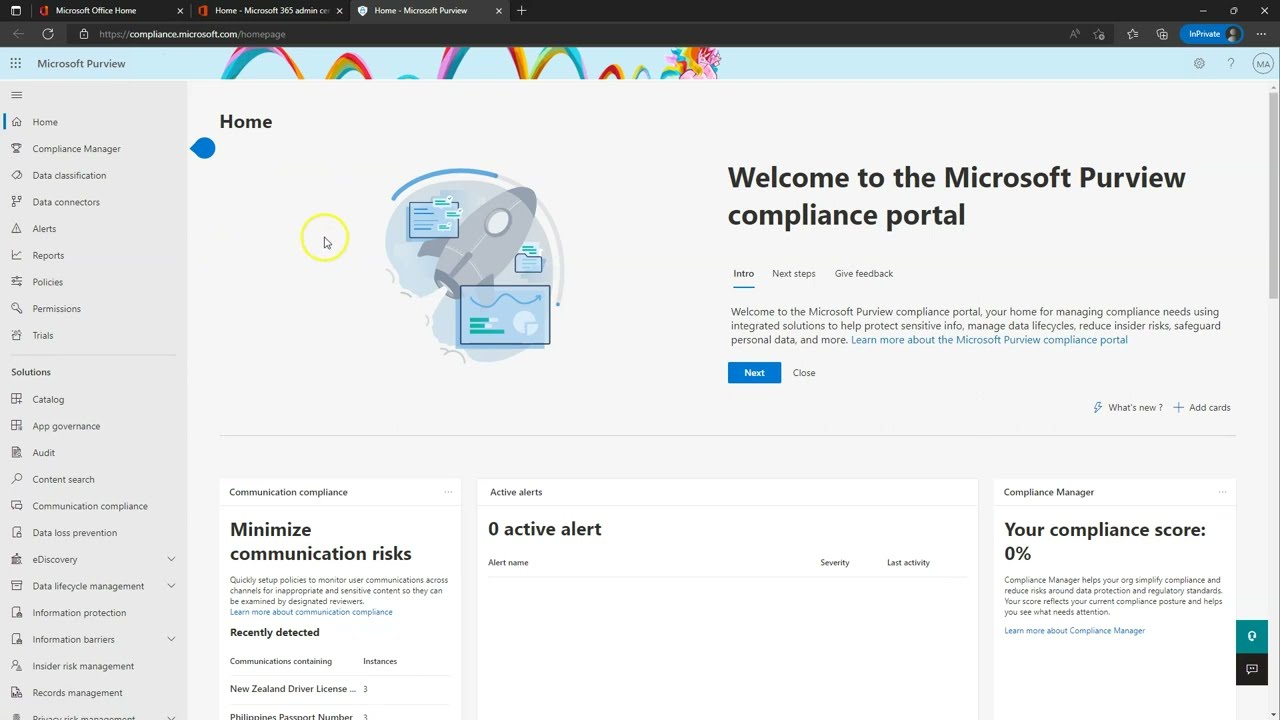
Task: Click the Permissions icon
Action: coord(16,309)
